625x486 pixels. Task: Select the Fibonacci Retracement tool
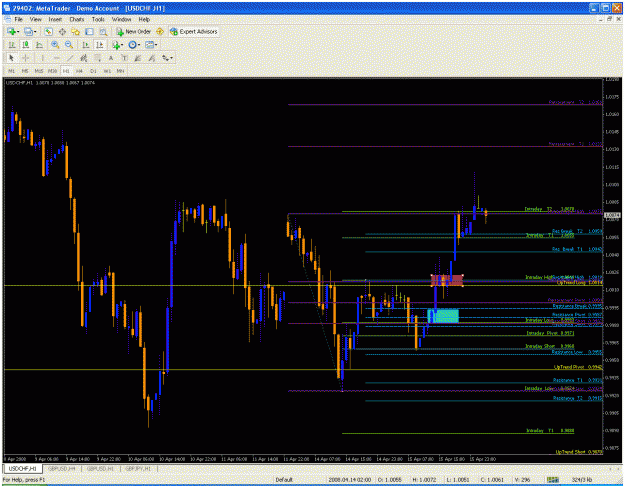coord(97,58)
